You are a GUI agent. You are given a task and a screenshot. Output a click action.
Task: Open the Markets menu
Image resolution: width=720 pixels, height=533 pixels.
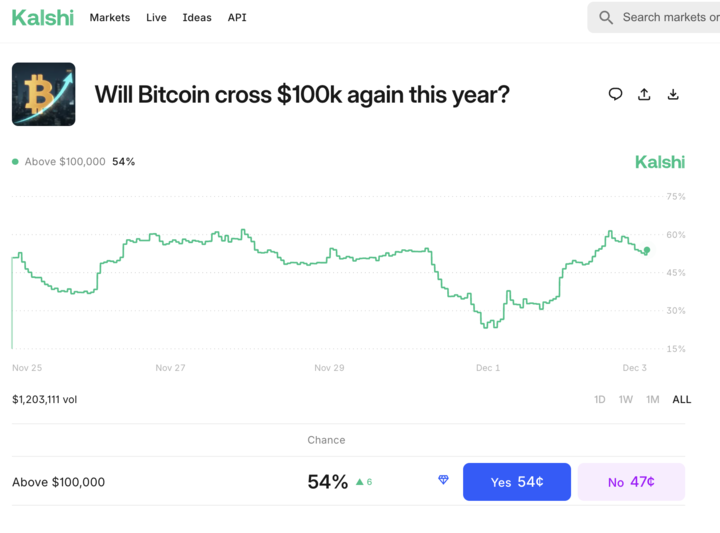[x=110, y=18]
